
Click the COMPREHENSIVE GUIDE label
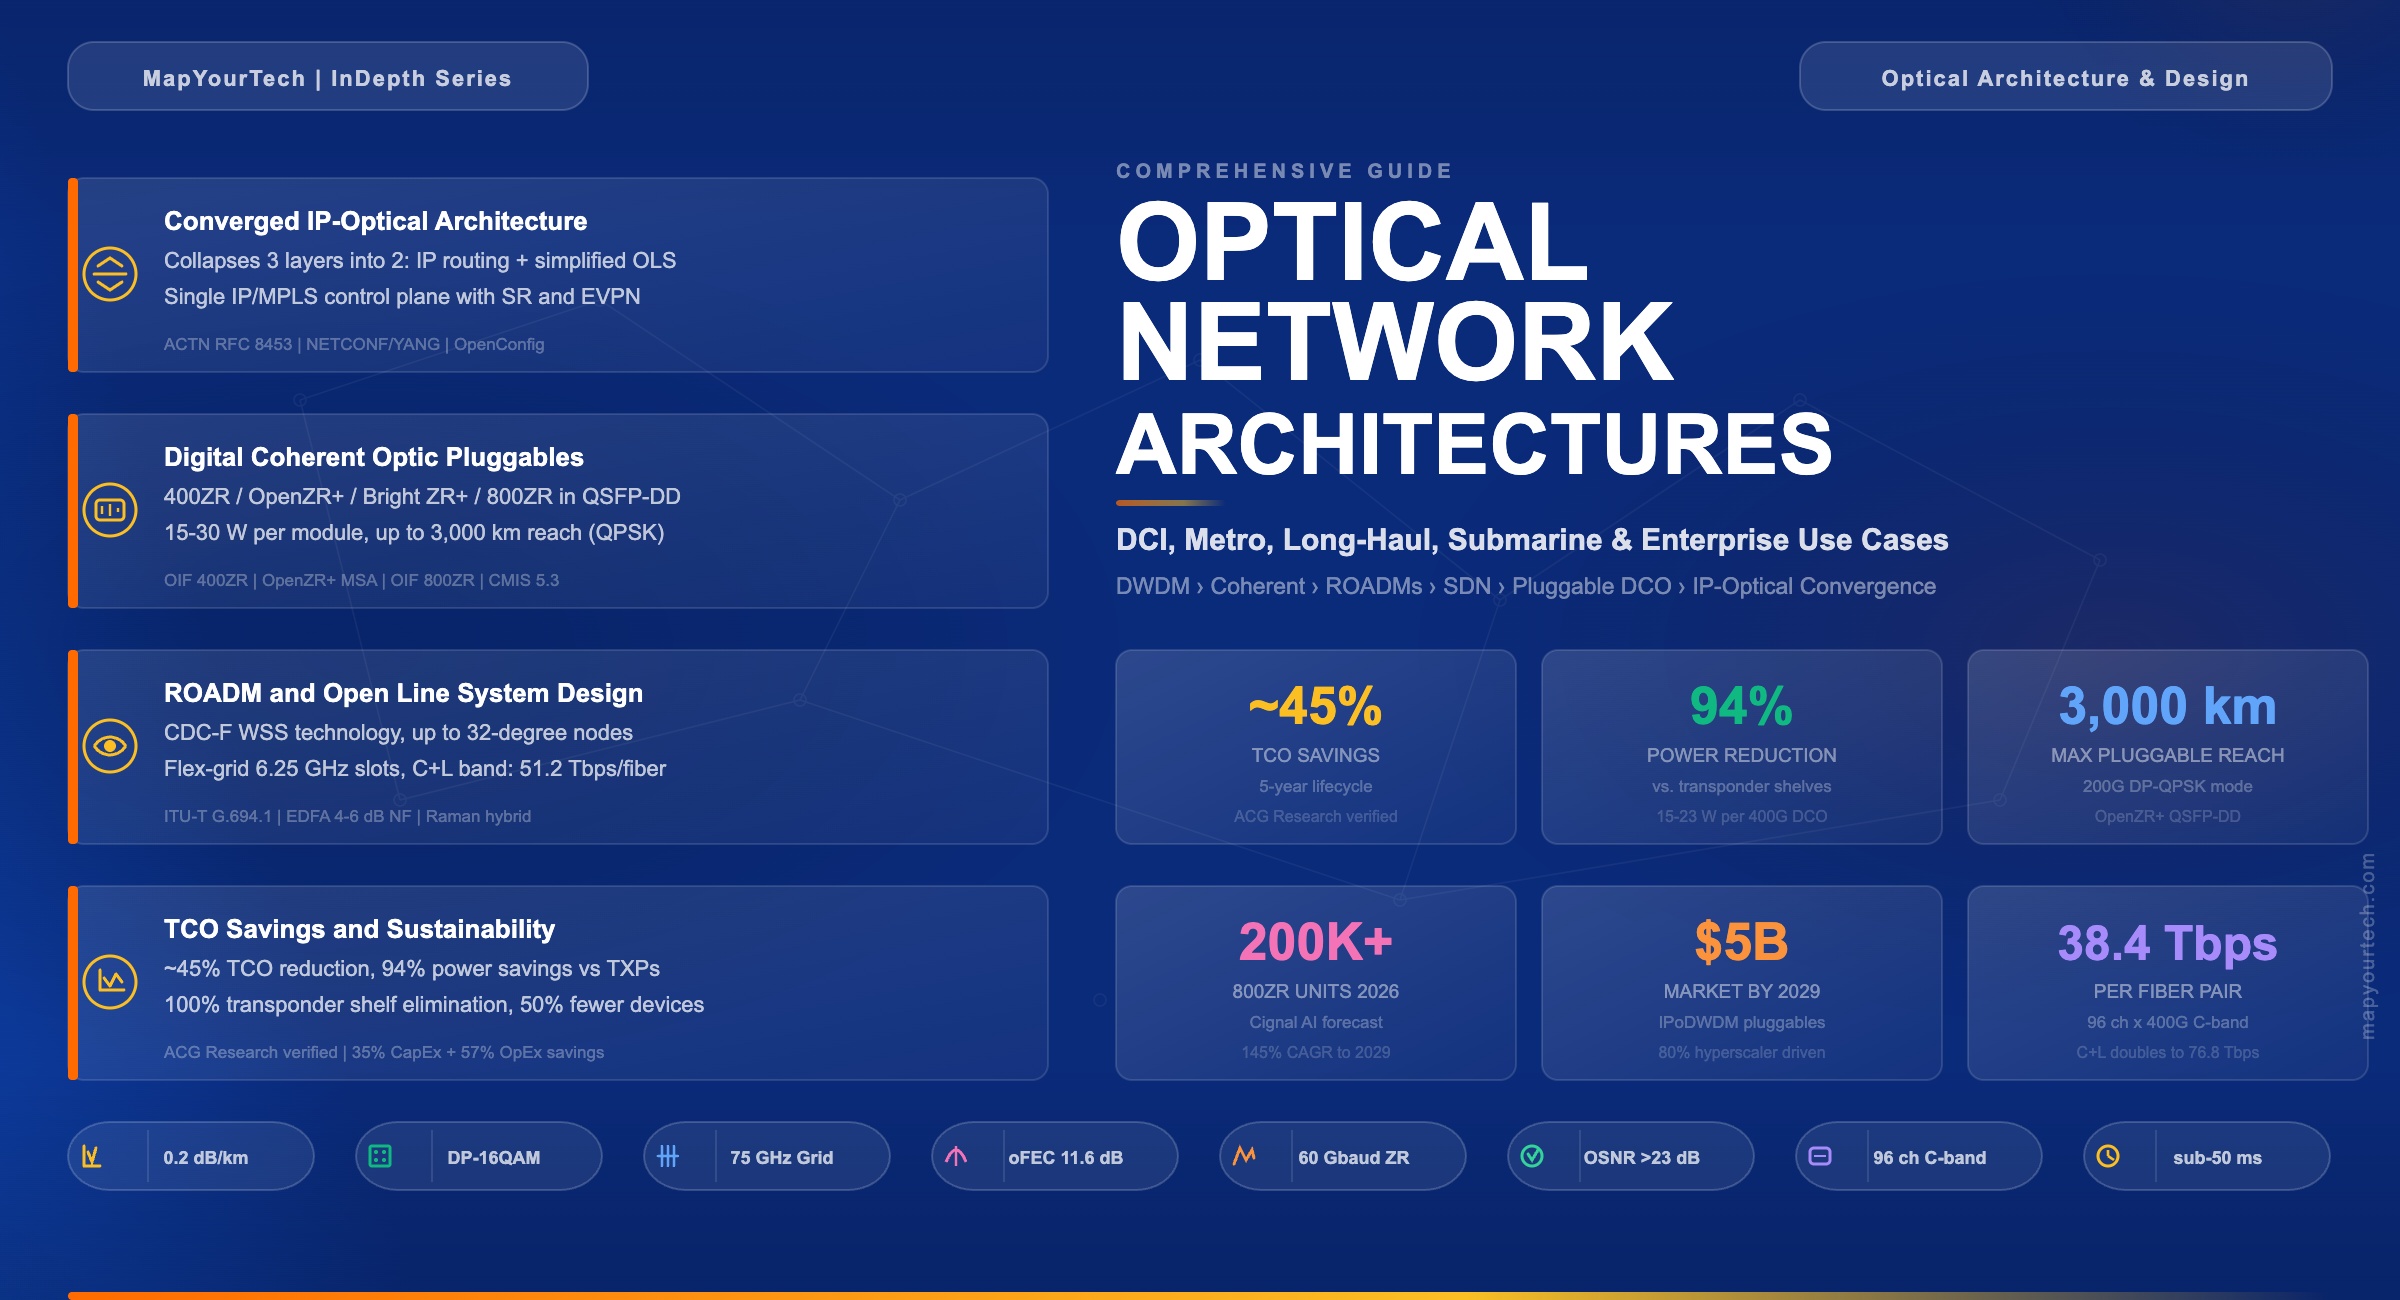(x=1285, y=171)
